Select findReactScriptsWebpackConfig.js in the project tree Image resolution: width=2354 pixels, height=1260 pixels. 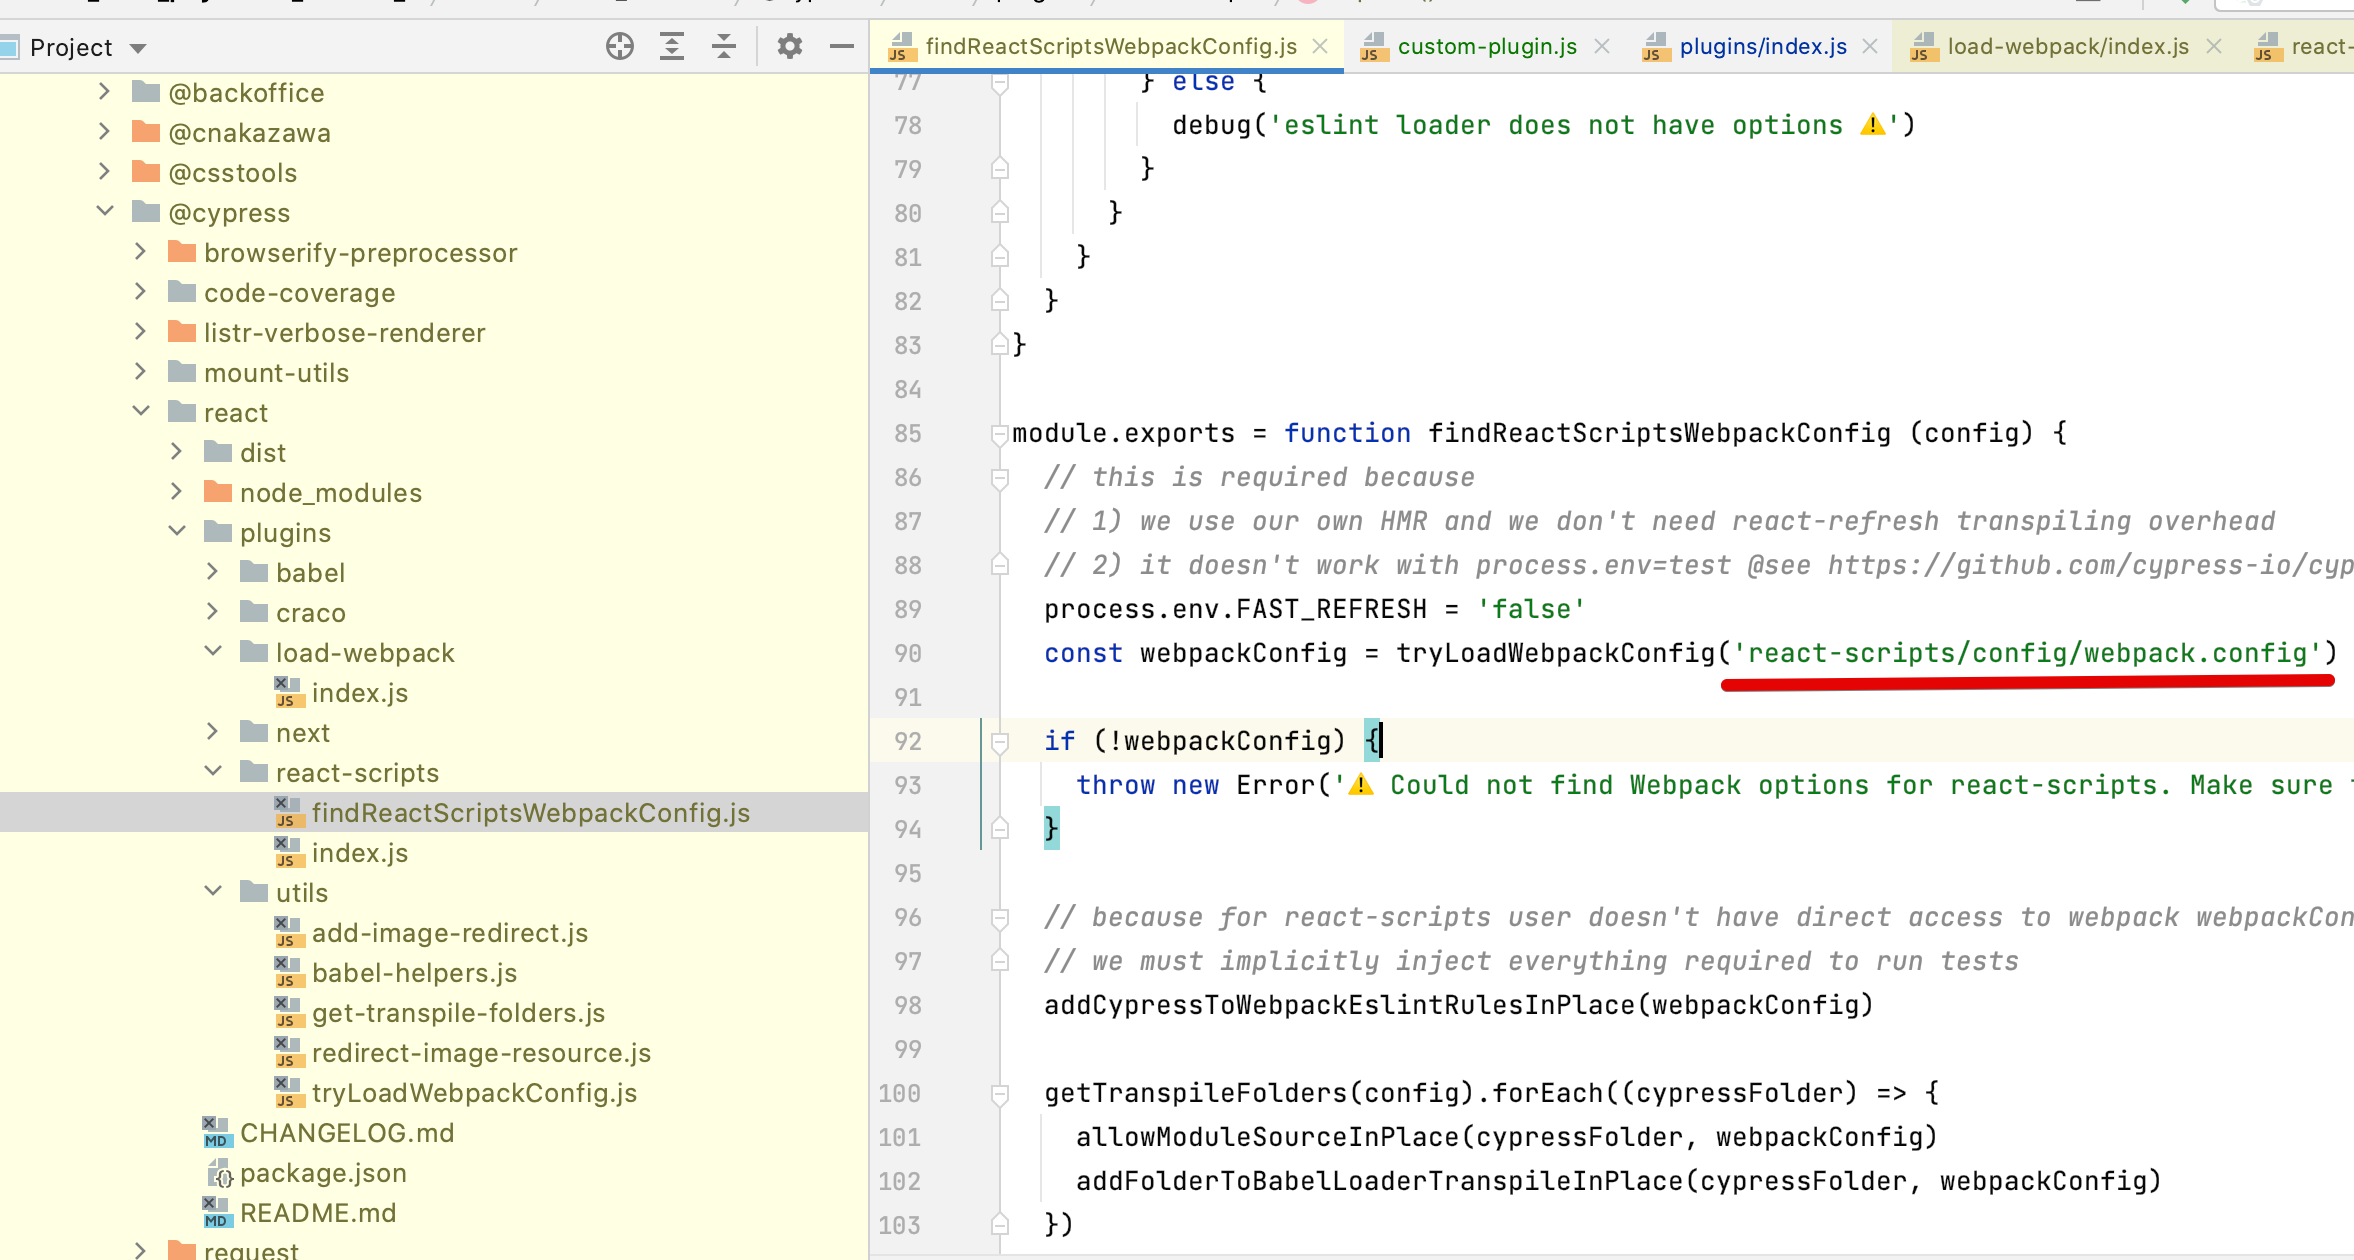point(531,812)
